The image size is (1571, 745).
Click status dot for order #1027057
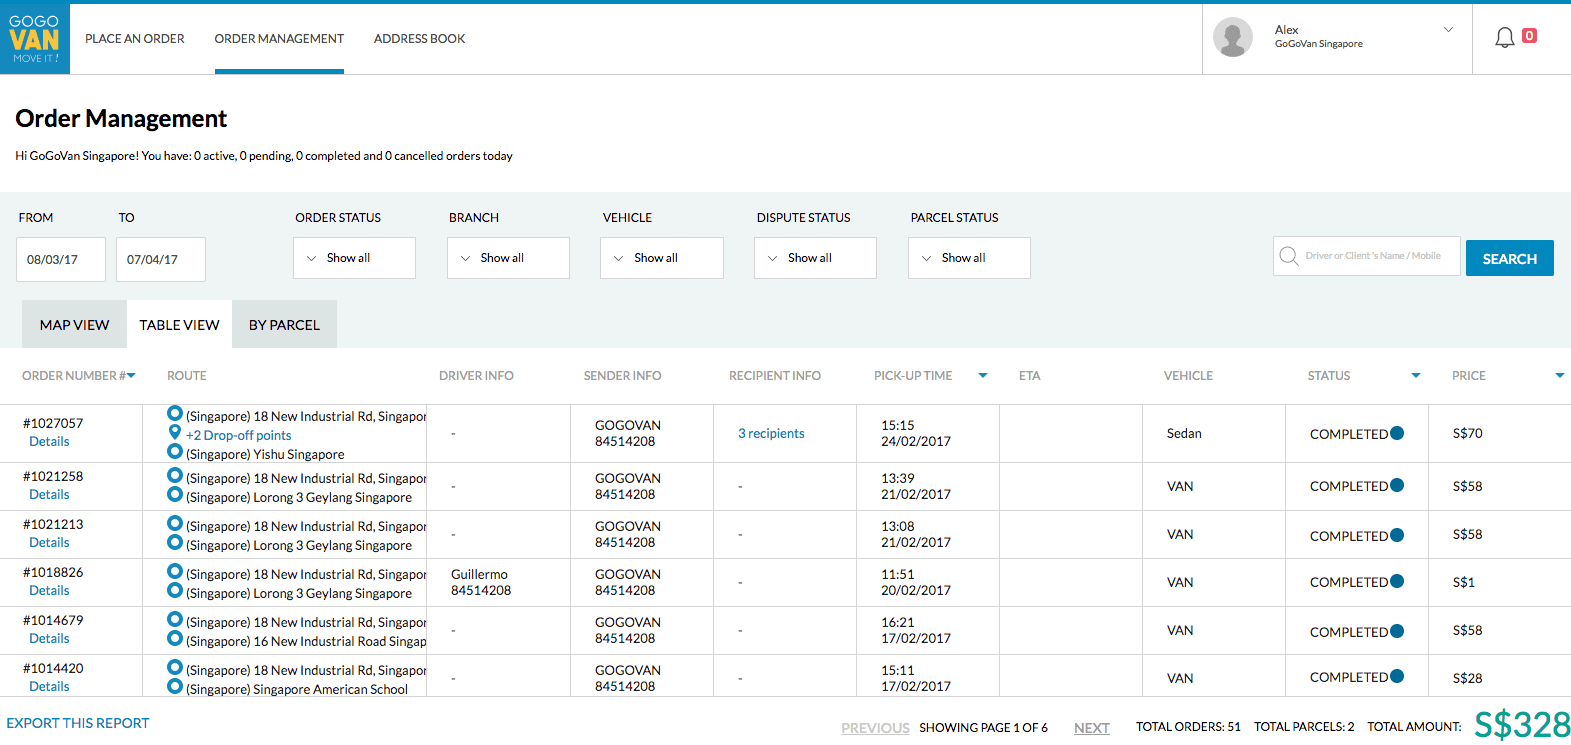tap(1397, 433)
